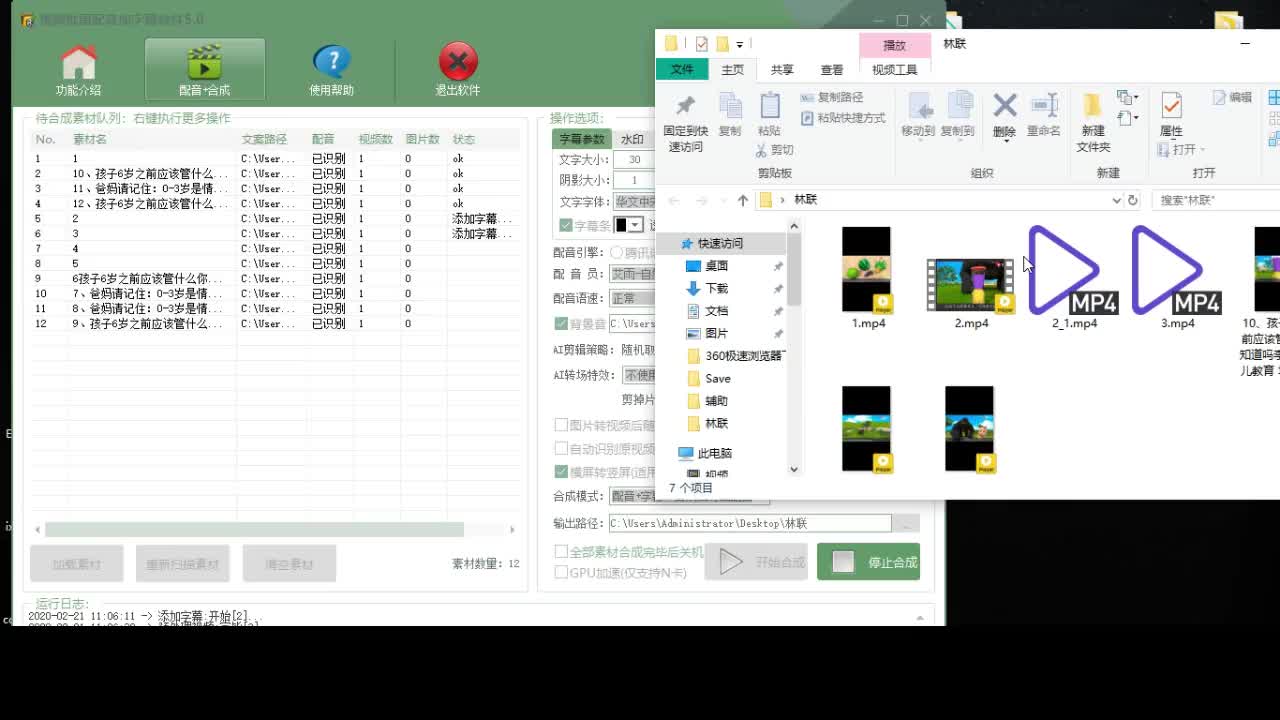Toggle the 横屏转竖屏 checkbox
The image size is (1280, 720).
(x=562, y=472)
